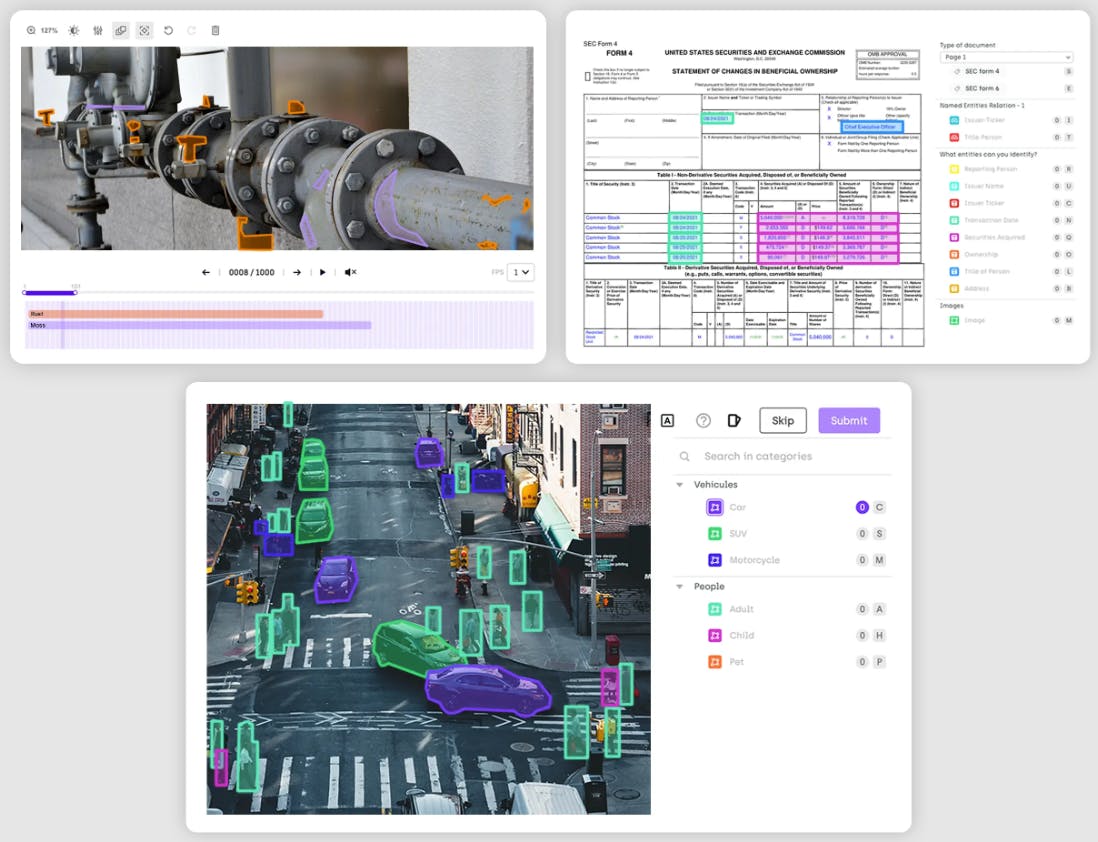
Task: Click the SUV shortcut key S badge
Action: [880, 534]
